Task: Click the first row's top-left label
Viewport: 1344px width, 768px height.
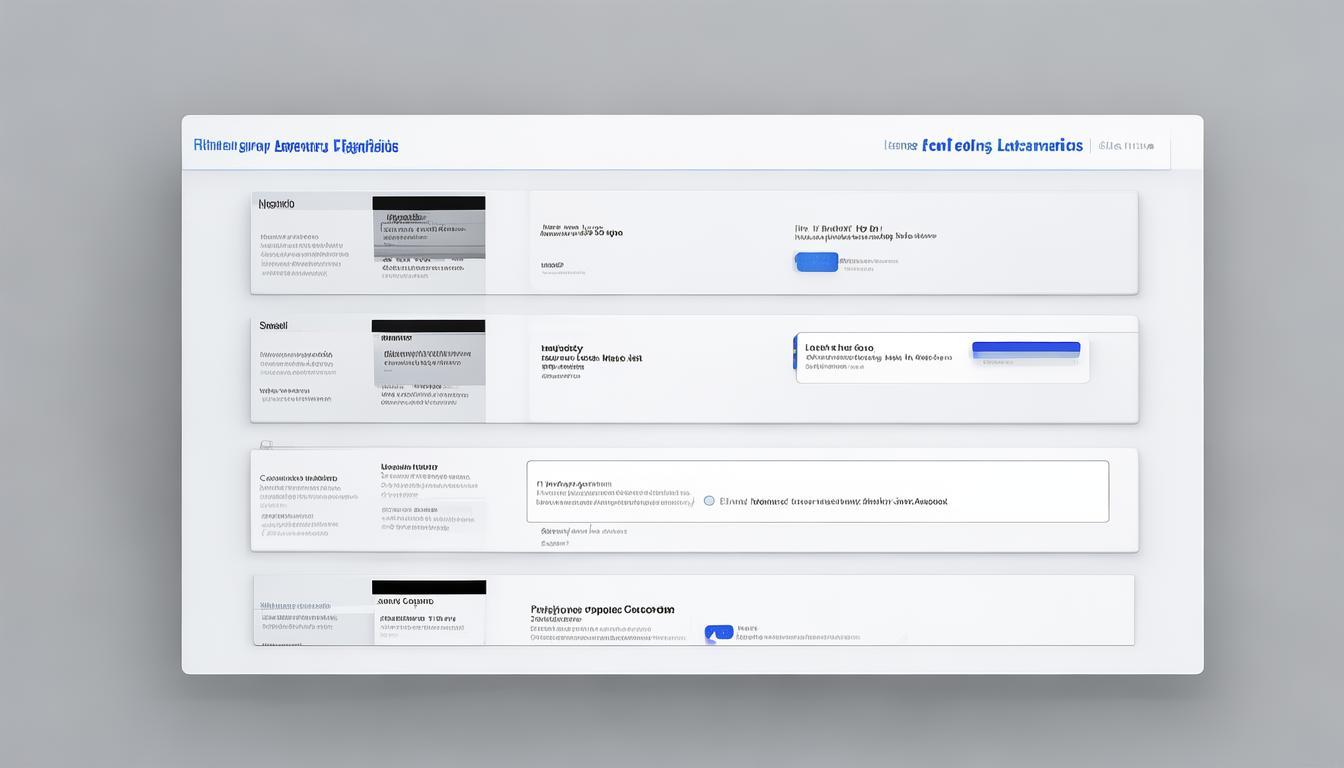Action: coord(276,204)
